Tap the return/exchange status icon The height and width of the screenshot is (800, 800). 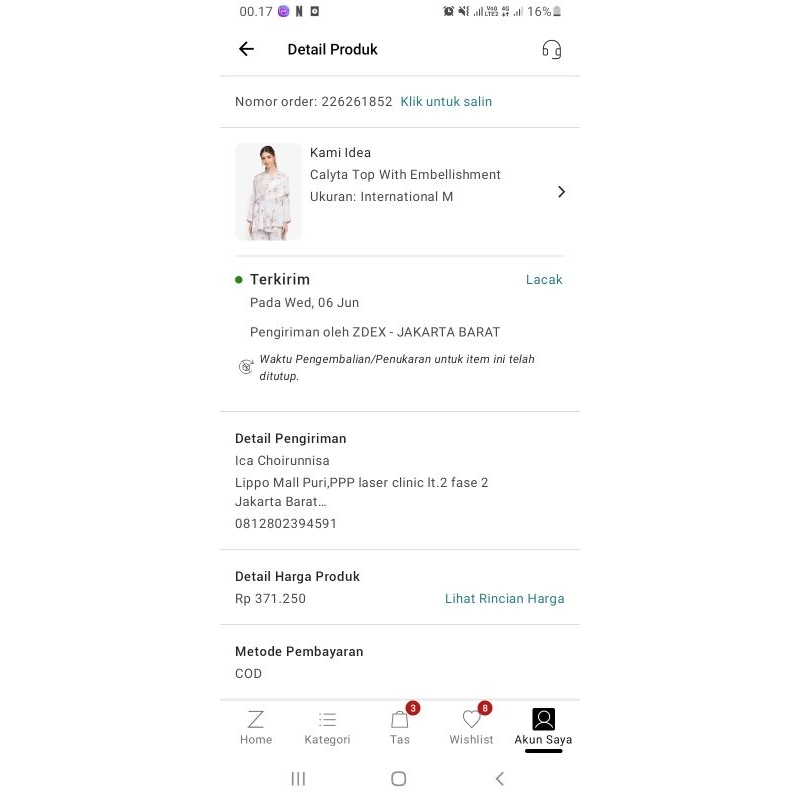click(246, 366)
